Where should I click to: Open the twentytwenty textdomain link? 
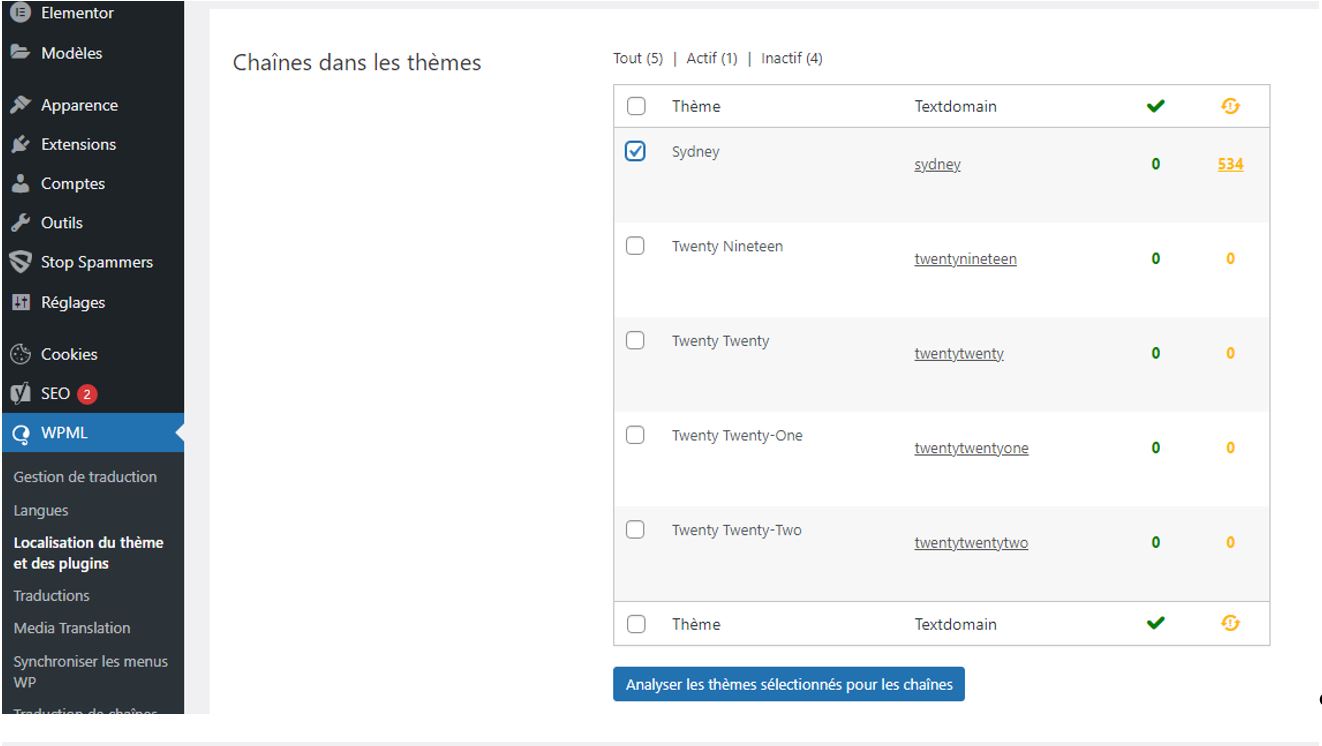pos(959,354)
